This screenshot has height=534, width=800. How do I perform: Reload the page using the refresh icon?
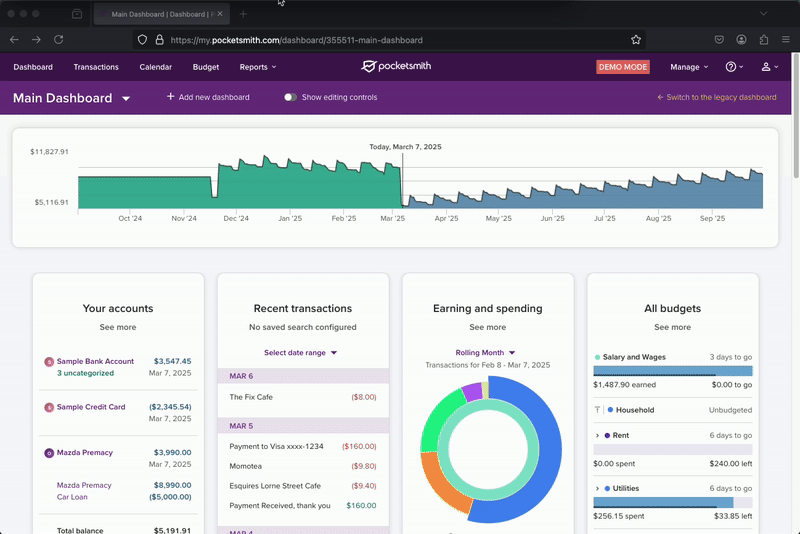(58, 40)
